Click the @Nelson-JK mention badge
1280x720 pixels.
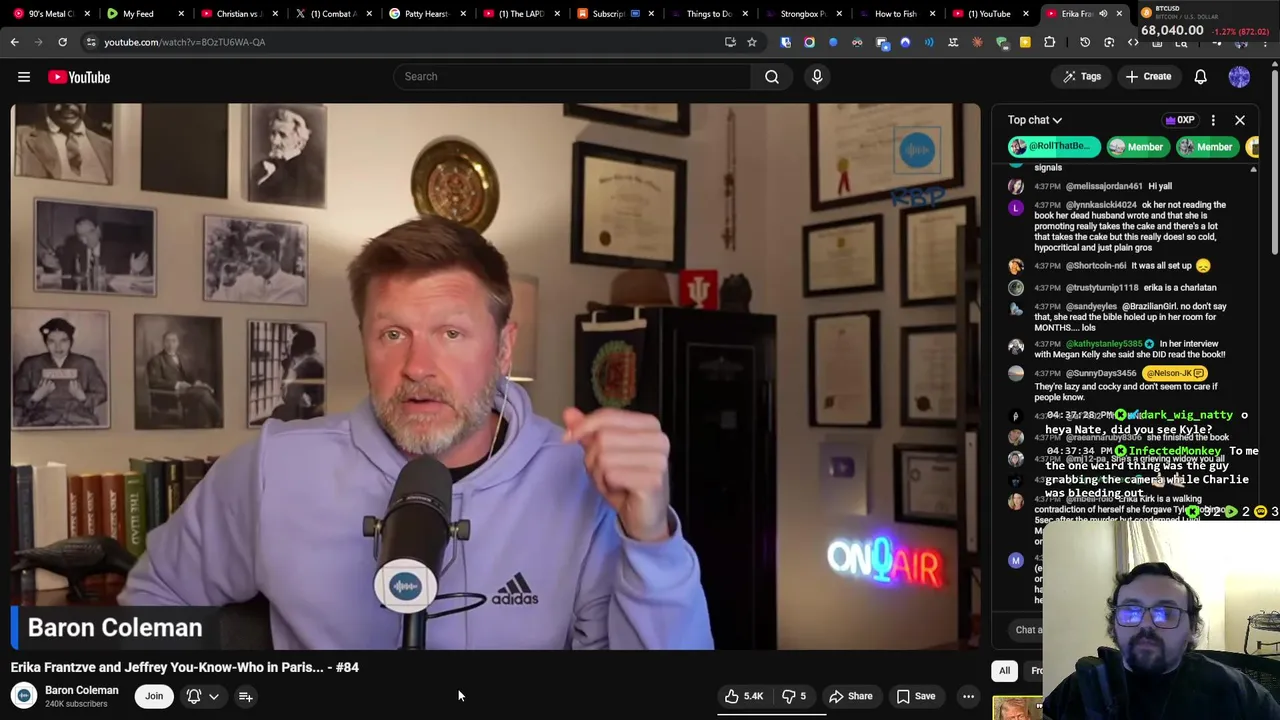click(1175, 373)
